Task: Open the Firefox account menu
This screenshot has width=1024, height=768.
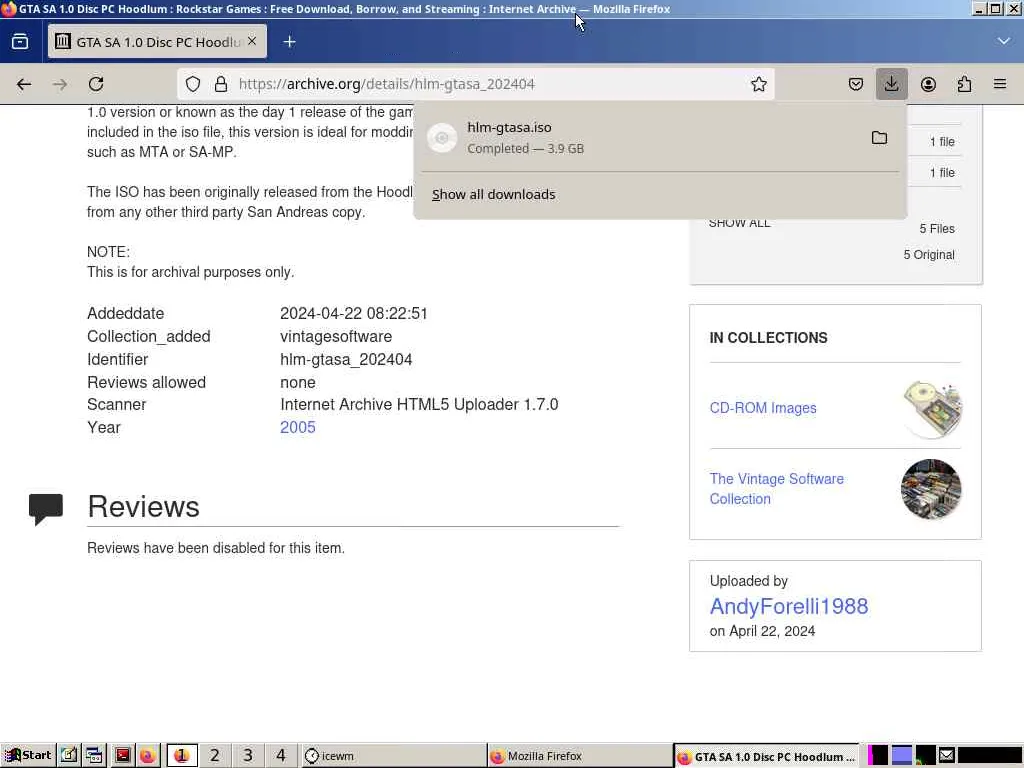Action: click(x=928, y=84)
